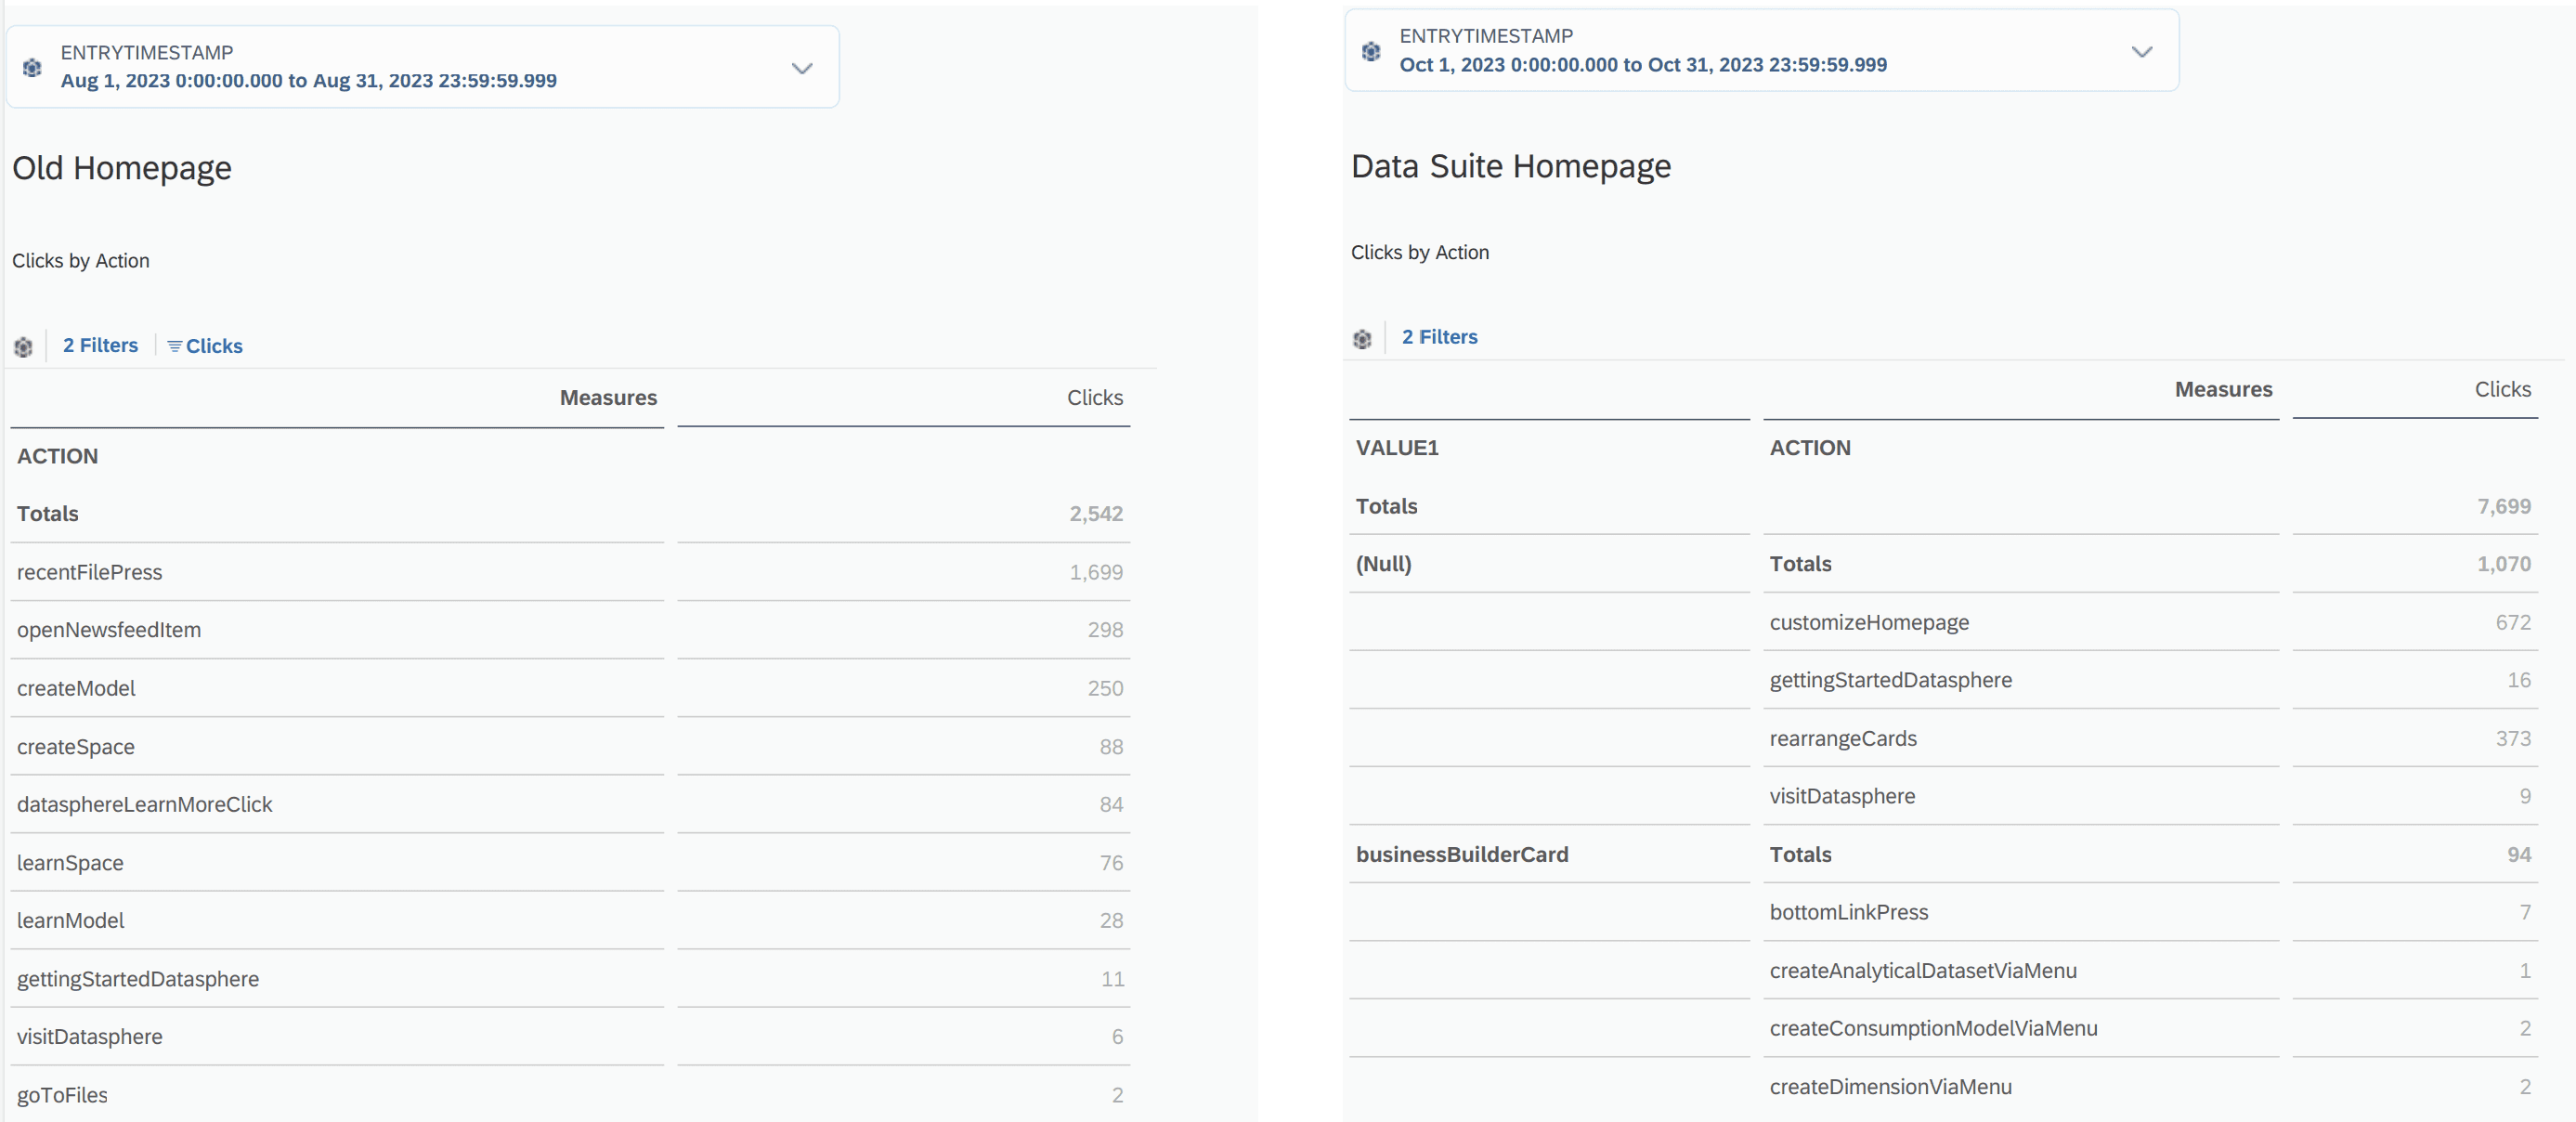
Task: Open 2 Filters link in Old Homepage table
Action: click(x=100, y=345)
